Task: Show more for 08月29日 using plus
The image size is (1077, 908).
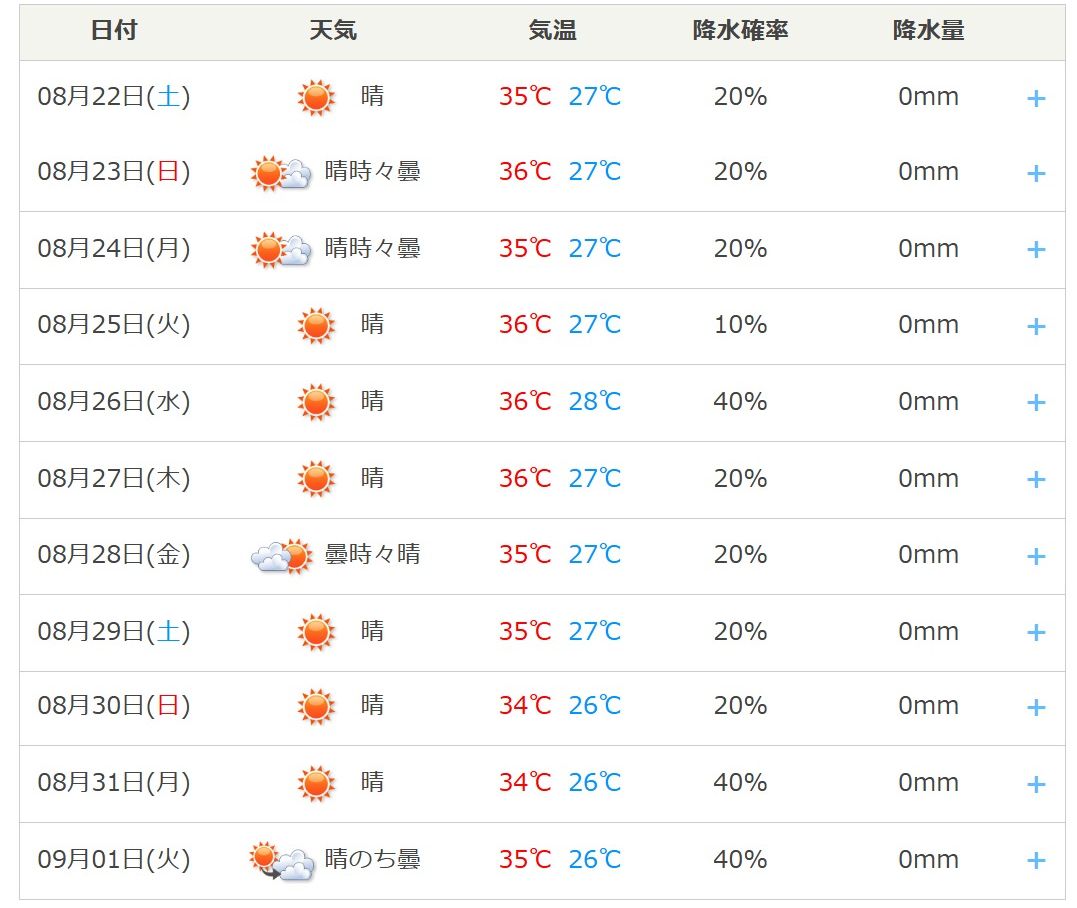Action: click(1036, 633)
